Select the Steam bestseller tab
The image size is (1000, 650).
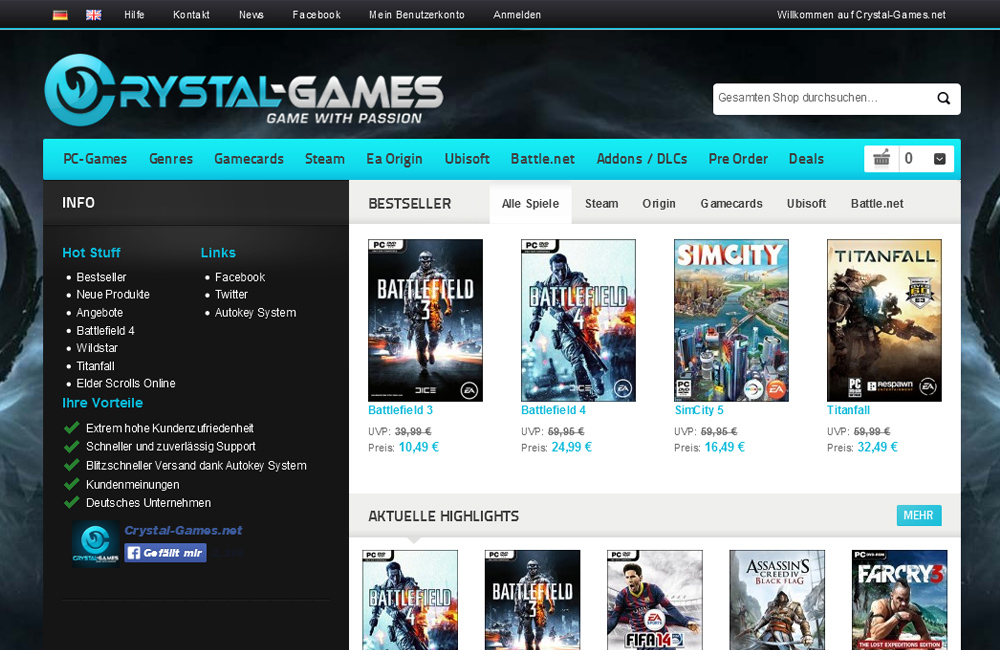601,203
